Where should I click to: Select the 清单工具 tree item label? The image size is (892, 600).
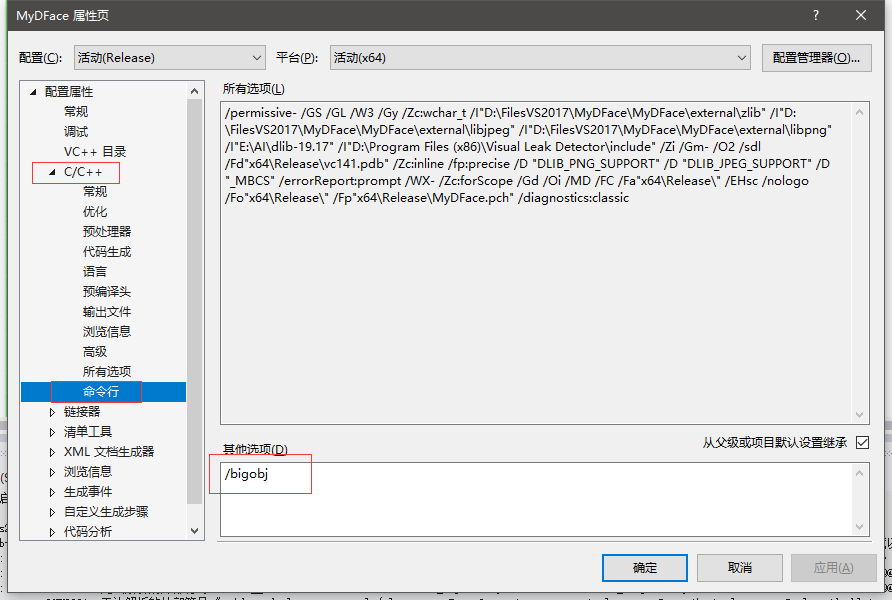pyautogui.click(x=88, y=432)
